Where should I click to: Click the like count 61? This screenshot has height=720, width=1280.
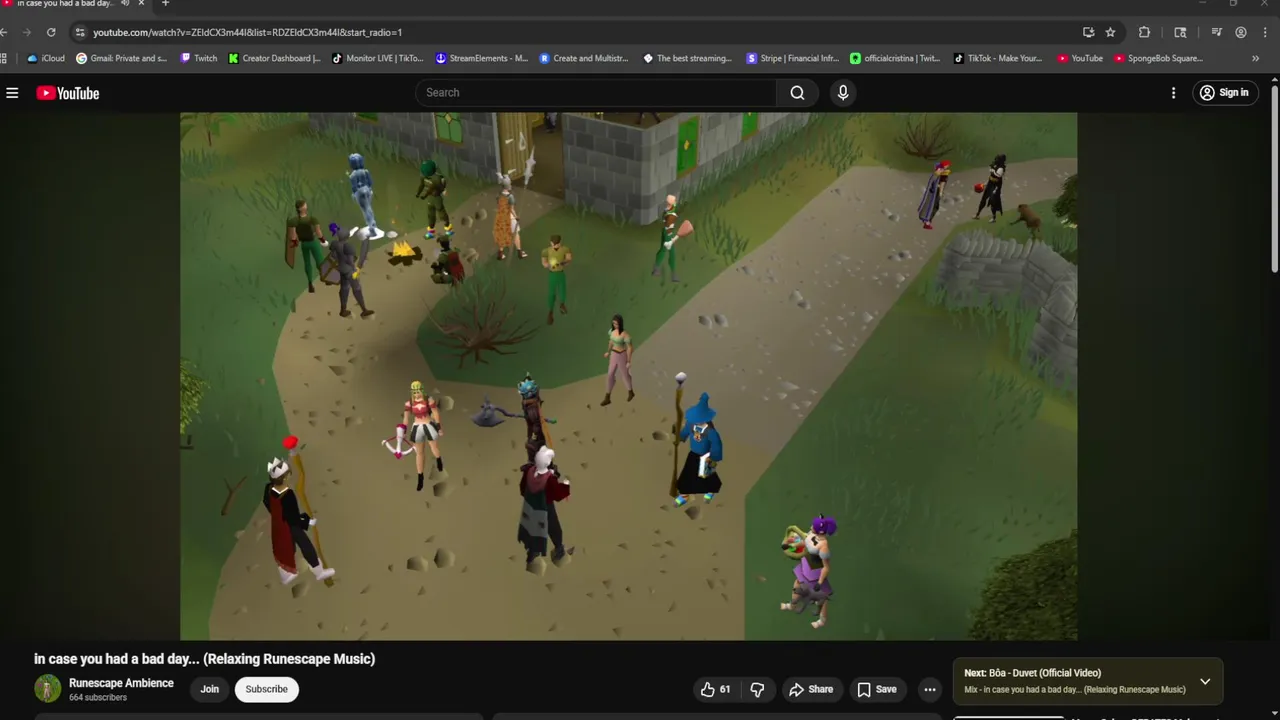pos(725,689)
